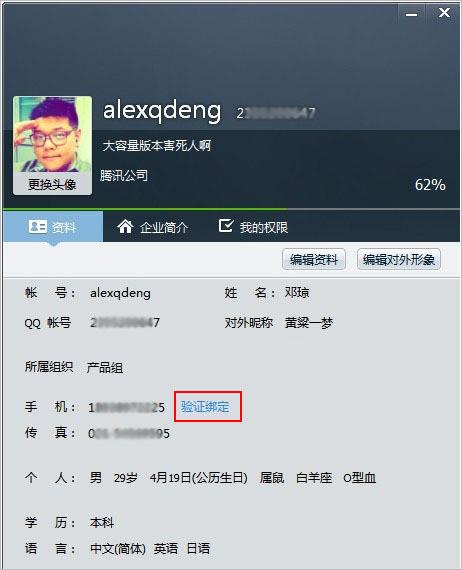Image resolution: width=462 pixels, height=570 pixels.
Task: Click the 编辑资料 button
Action: [x=314, y=260]
